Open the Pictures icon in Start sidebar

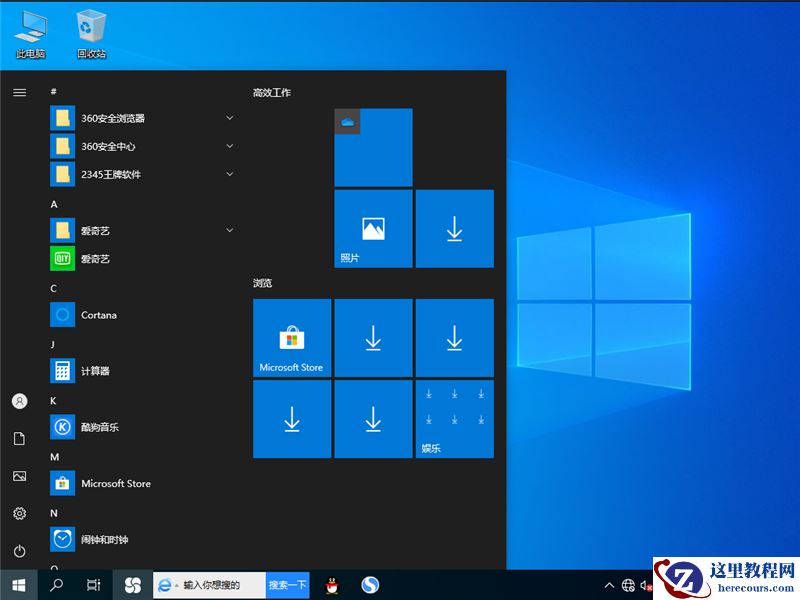point(19,477)
